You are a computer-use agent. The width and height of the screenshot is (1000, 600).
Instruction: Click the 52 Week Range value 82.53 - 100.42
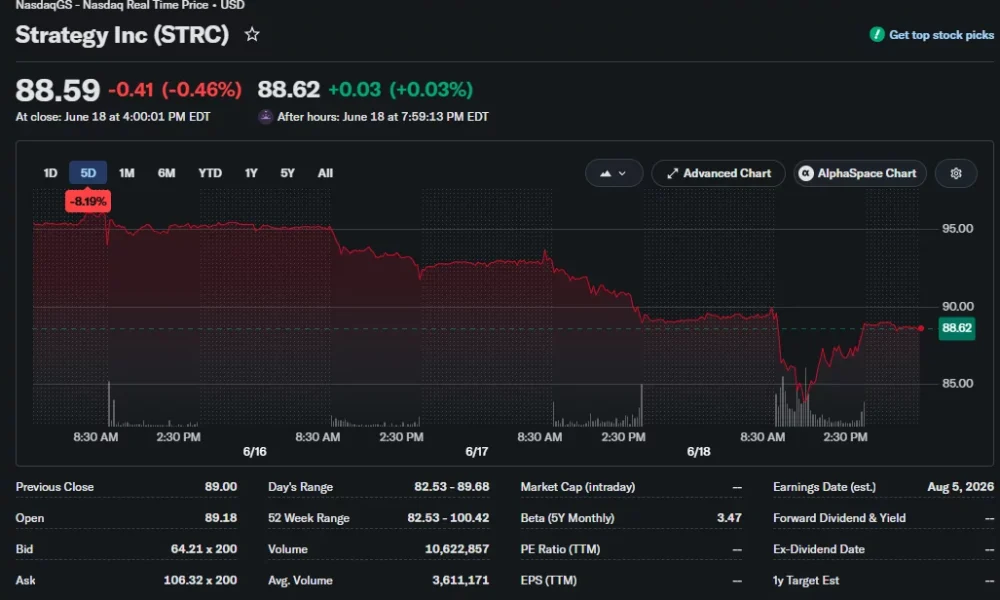[448, 518]
